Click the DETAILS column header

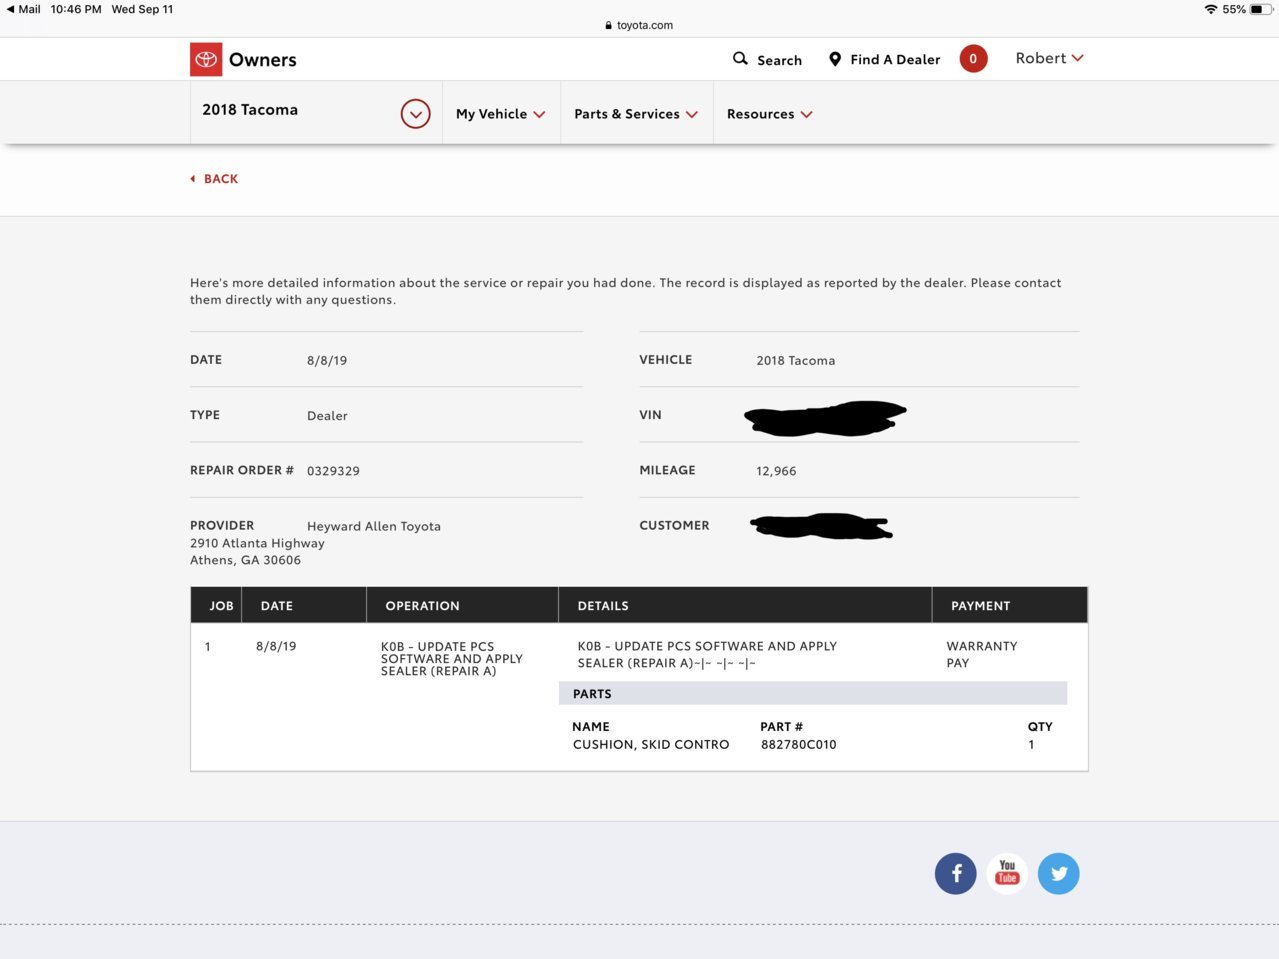tap(603, 606)
